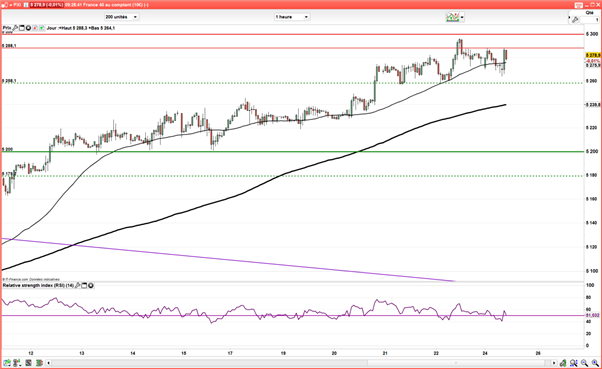This screenshot has width=602, height=369.
Task: Click the circular remove icon next to RSI
Action: (x=91, y=285)
